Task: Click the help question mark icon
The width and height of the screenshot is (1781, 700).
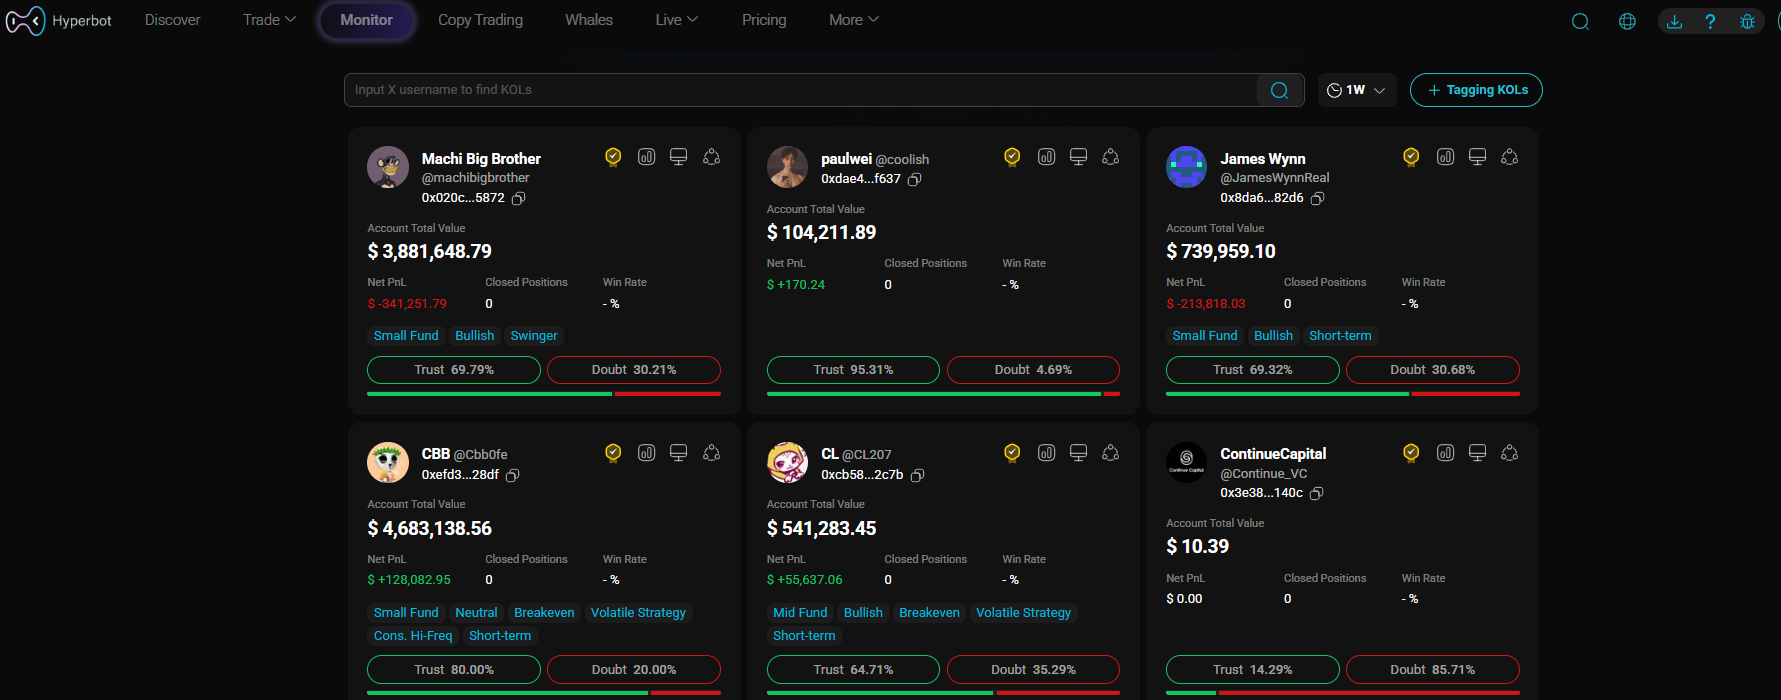Action: (x=1710, y=21)
